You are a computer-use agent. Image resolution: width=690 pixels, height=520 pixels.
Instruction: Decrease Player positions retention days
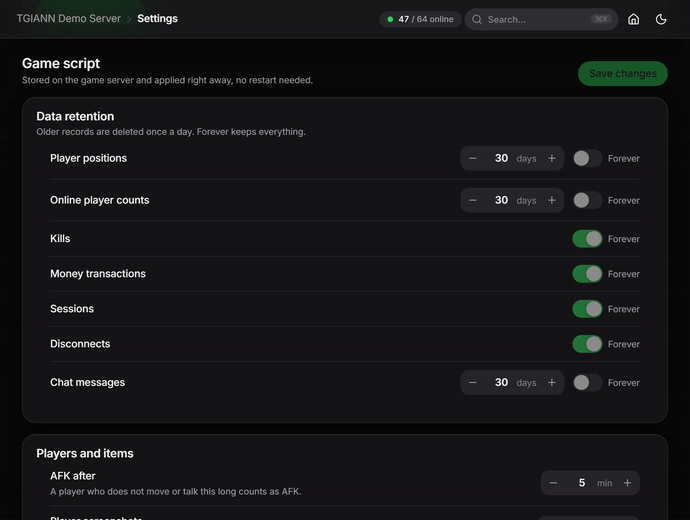click(x=473, y=158)
